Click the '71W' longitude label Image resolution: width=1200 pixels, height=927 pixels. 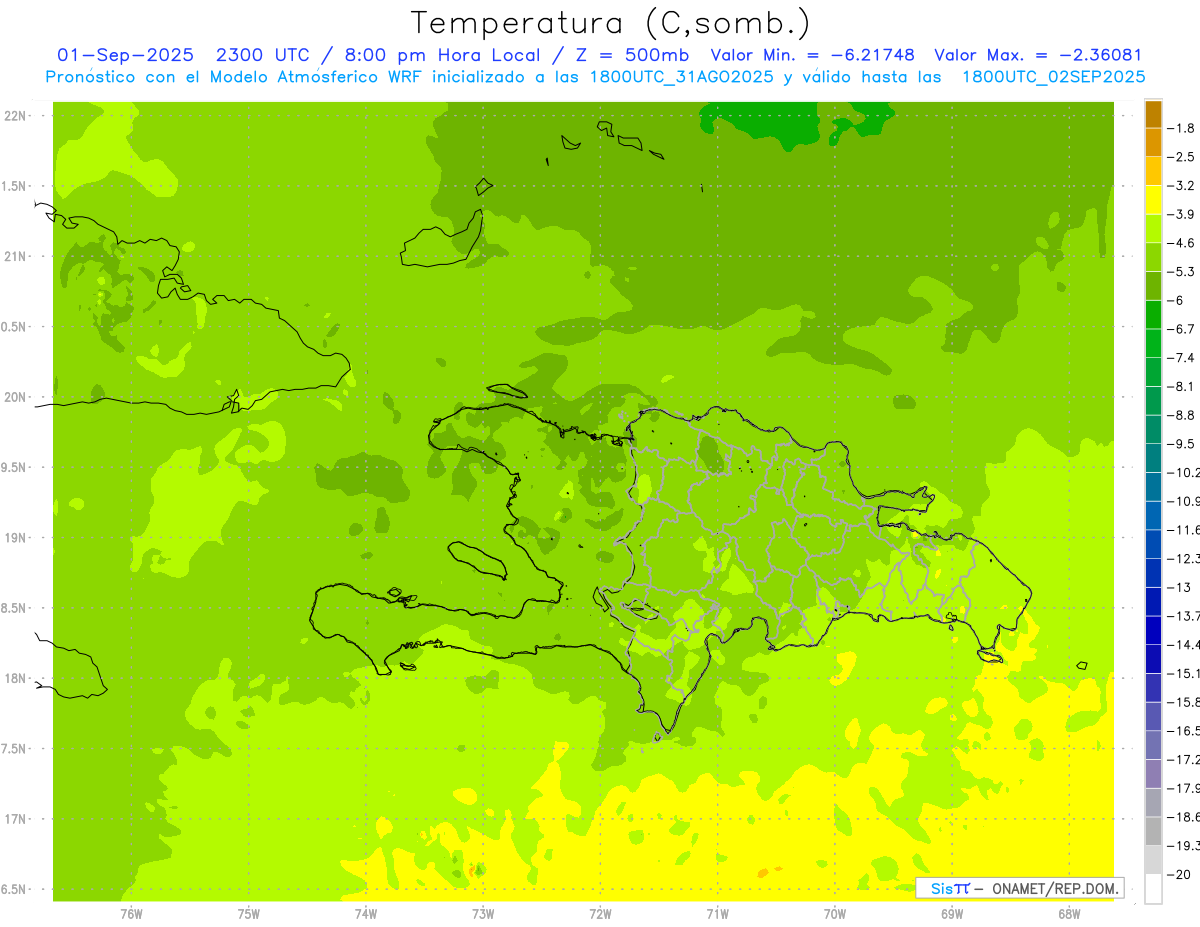click(x=717, y=914)
